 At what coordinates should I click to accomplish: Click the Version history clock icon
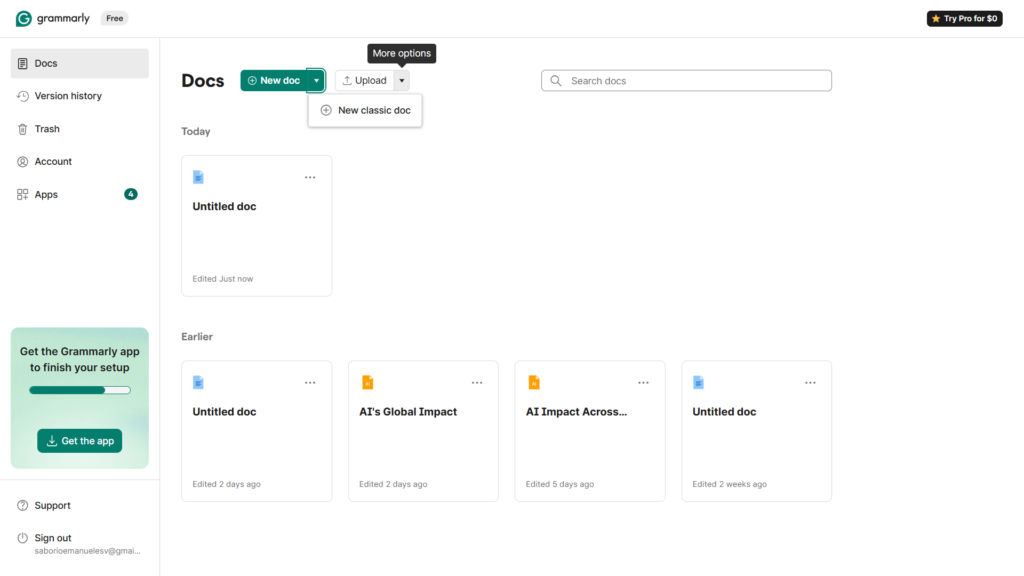[23, 96]
